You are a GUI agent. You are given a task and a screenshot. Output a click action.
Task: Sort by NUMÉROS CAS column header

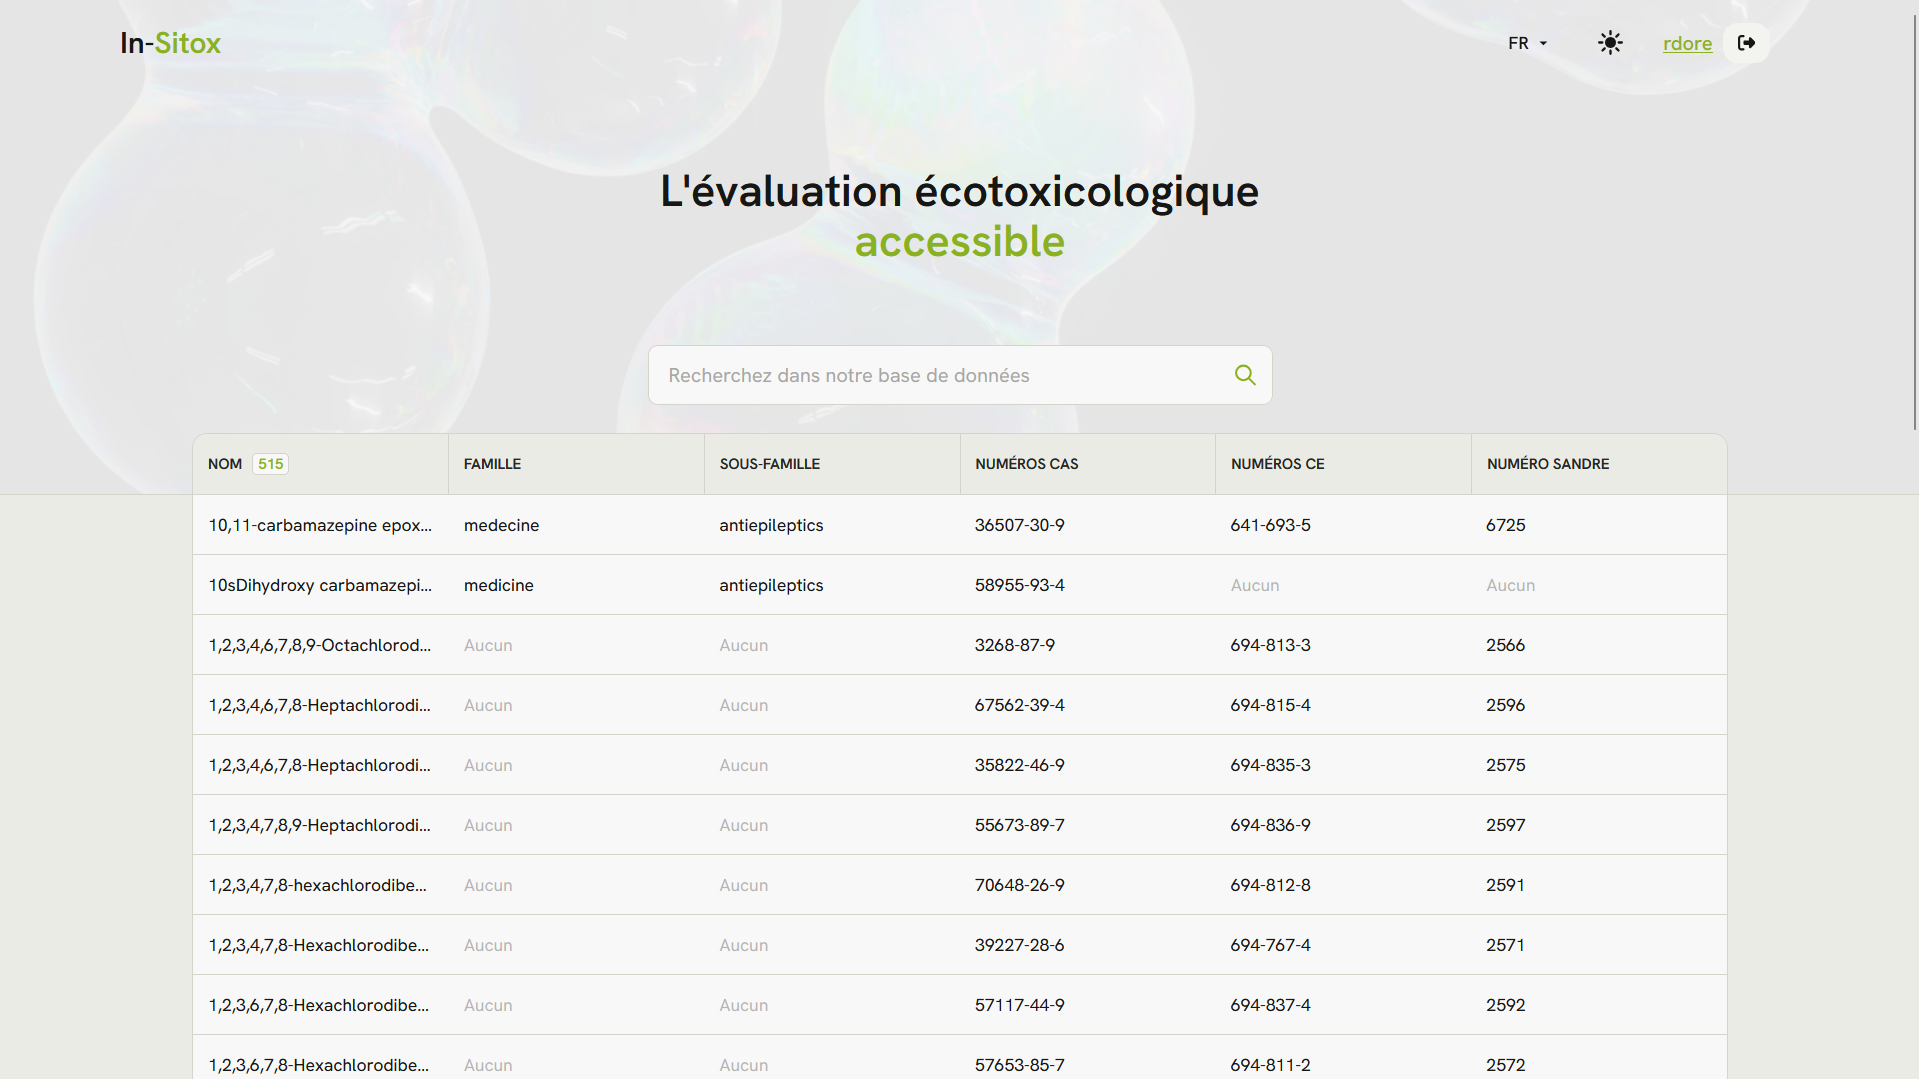1026,463
